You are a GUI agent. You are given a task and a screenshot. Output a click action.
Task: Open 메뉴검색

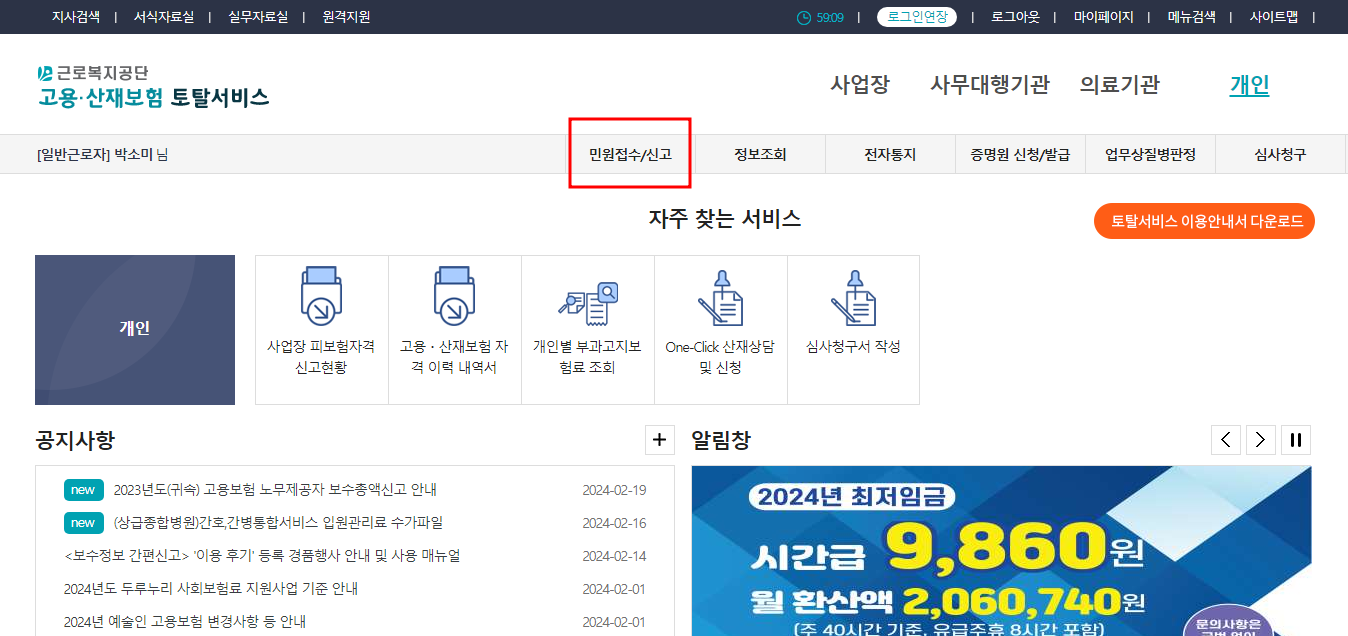[x=1192, y=17]
